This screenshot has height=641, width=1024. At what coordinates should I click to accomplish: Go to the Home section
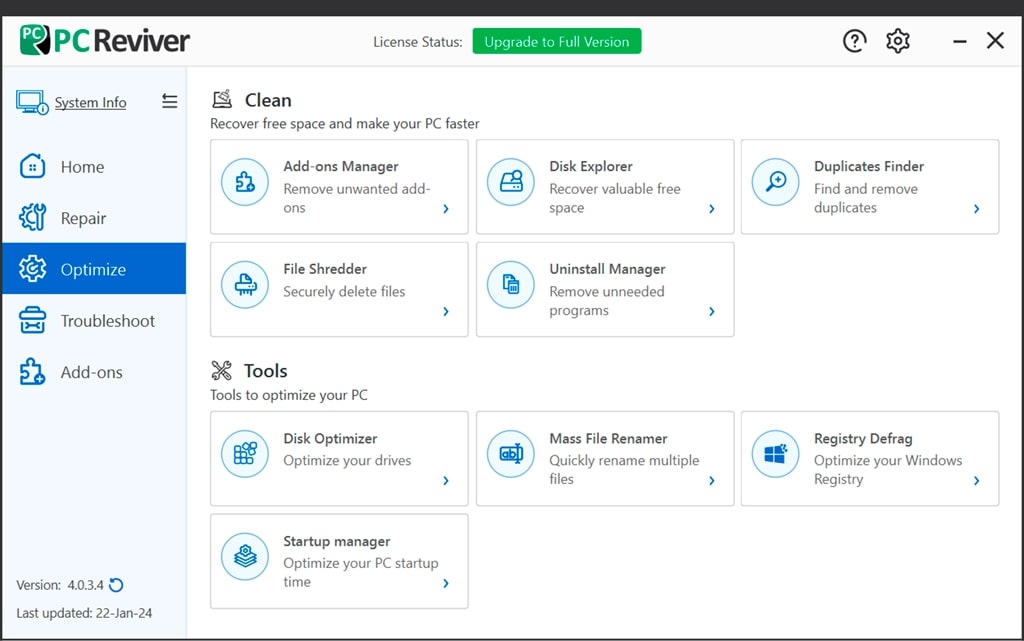coord(82,167)
